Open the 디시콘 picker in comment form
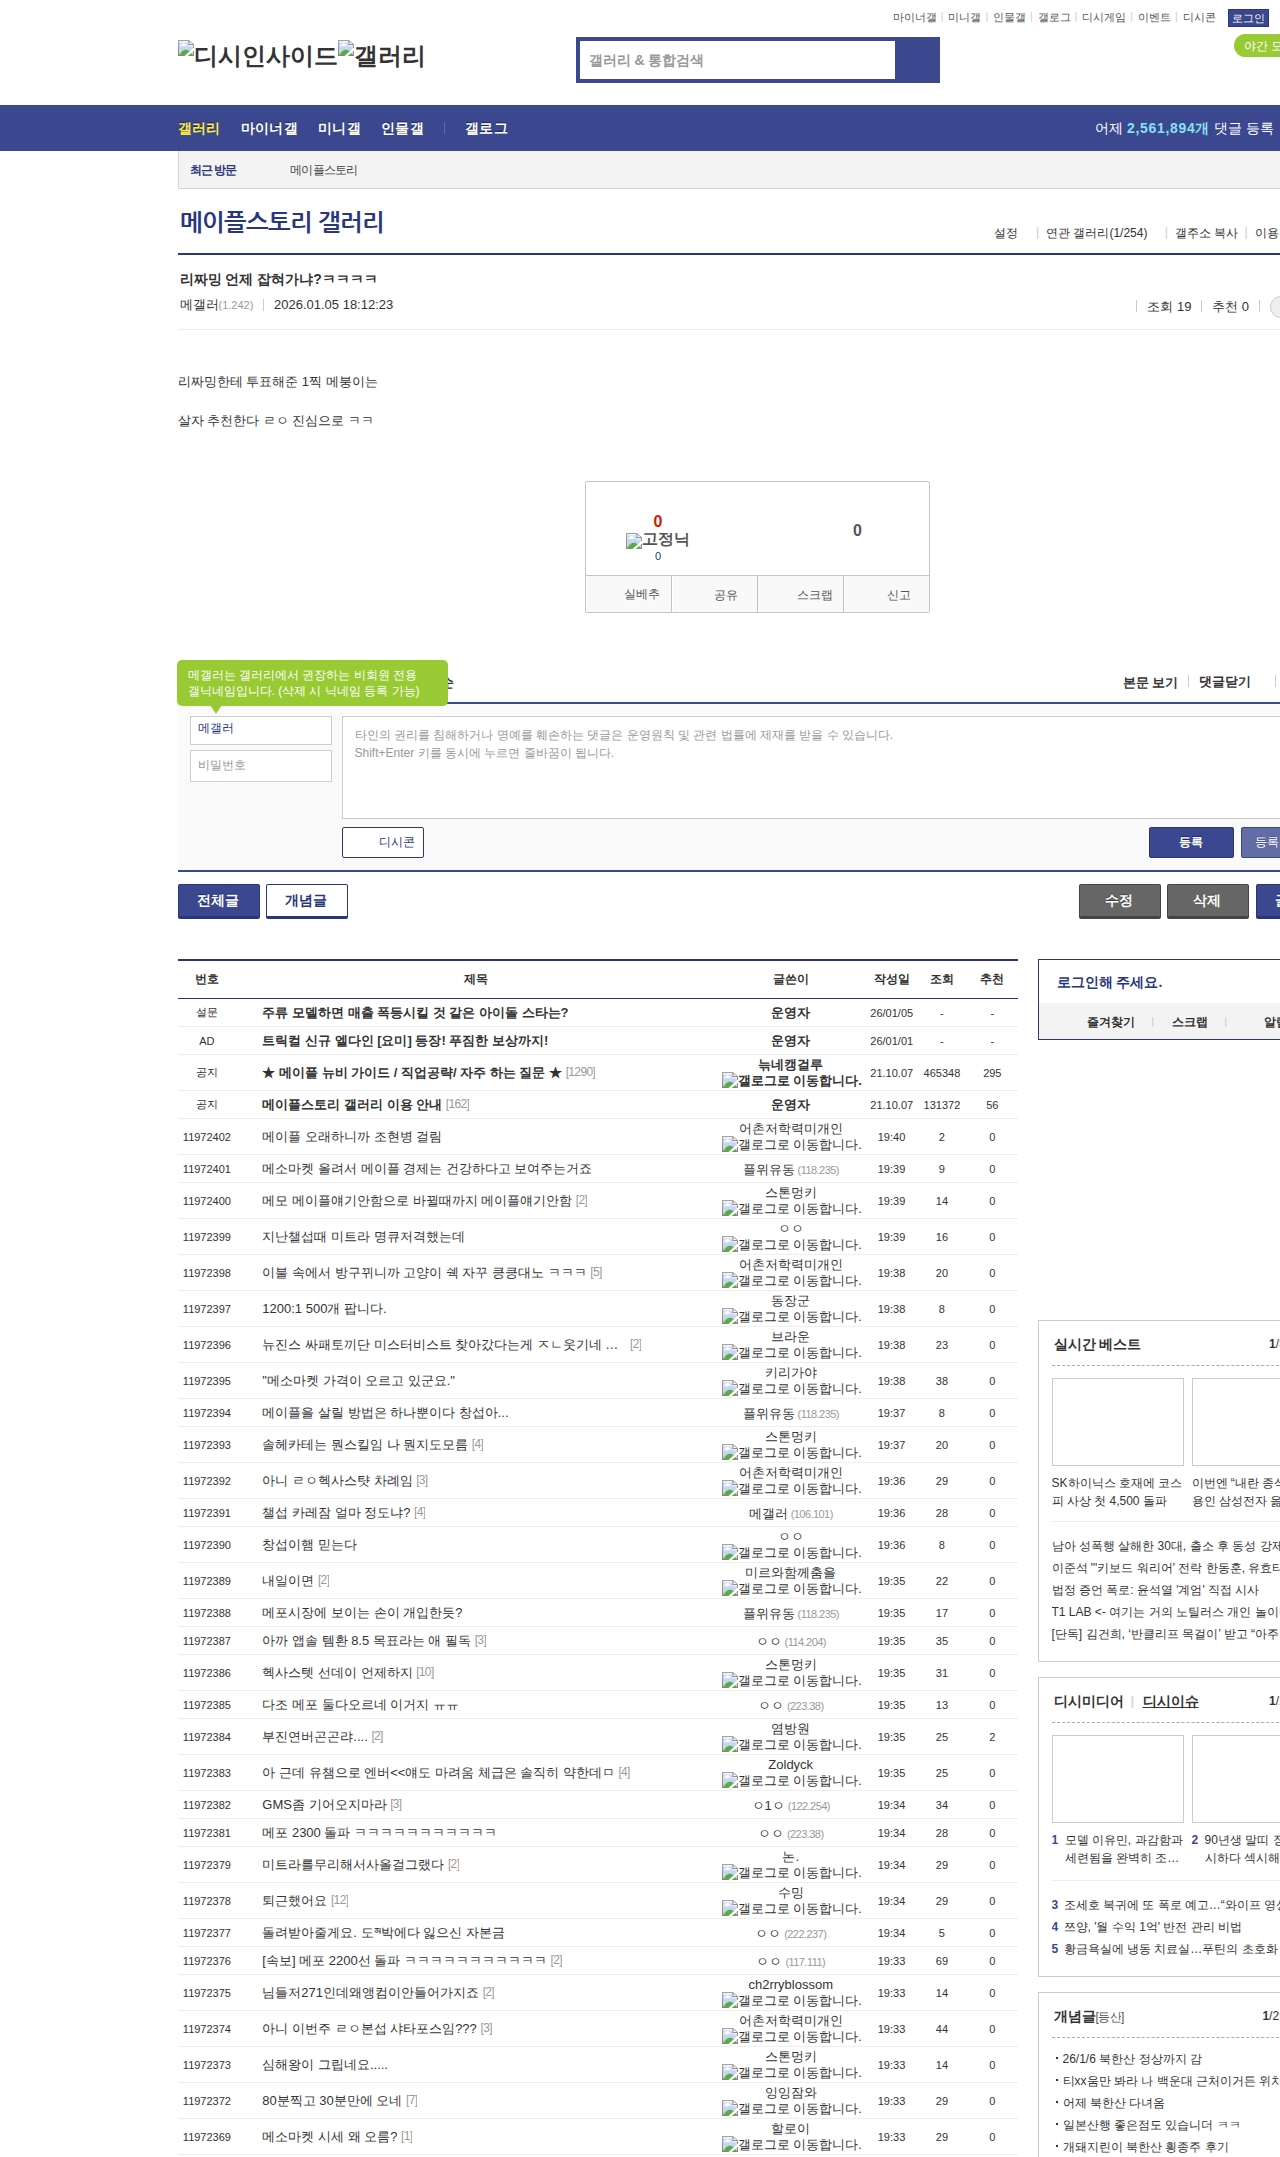Image resolution: width=1280 pixels, height=2157 pixels. point(383,842)
